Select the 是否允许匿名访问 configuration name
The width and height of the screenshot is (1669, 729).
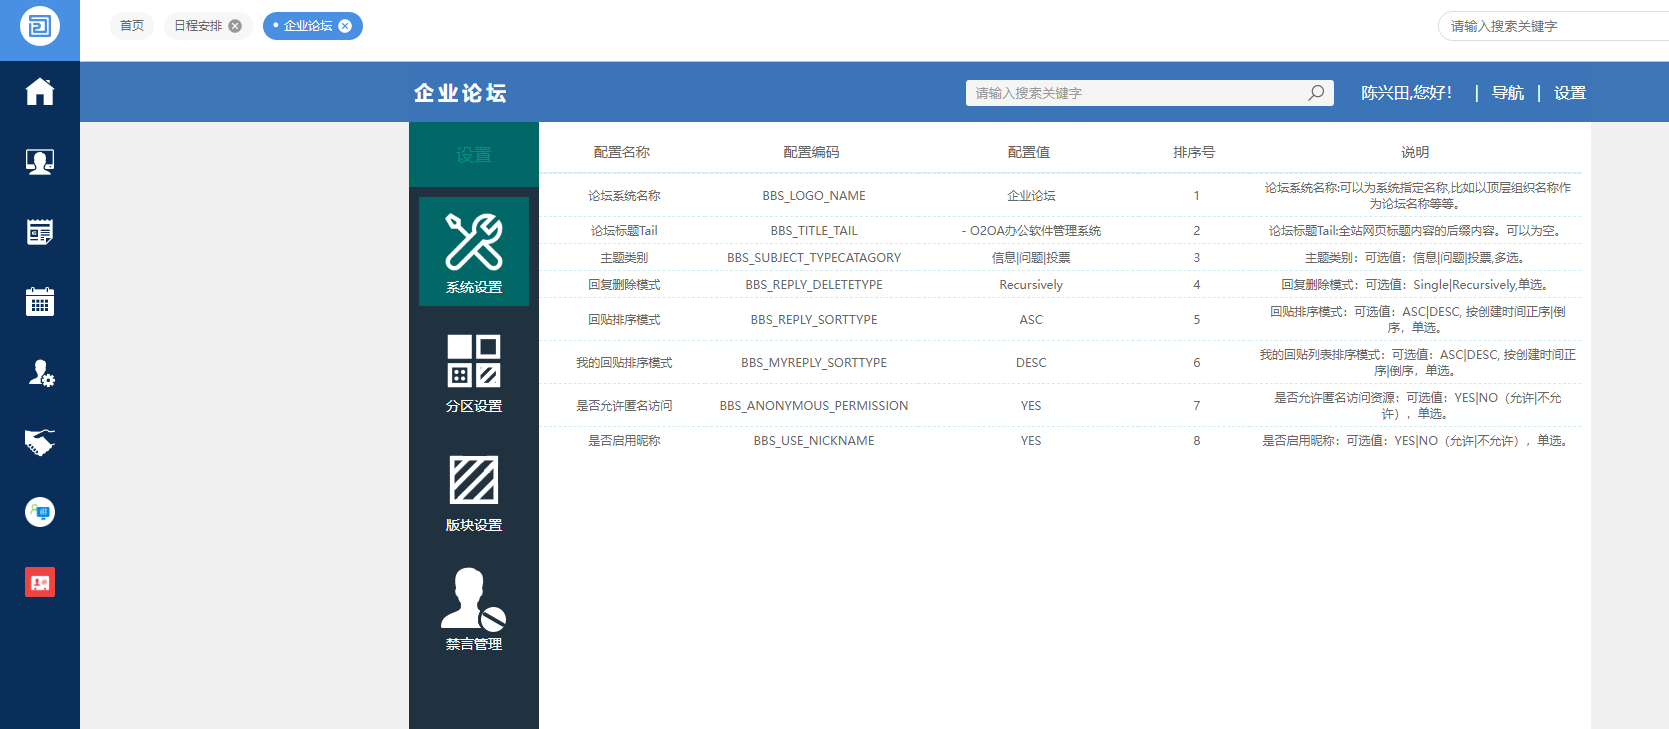[x=624, y=406]
